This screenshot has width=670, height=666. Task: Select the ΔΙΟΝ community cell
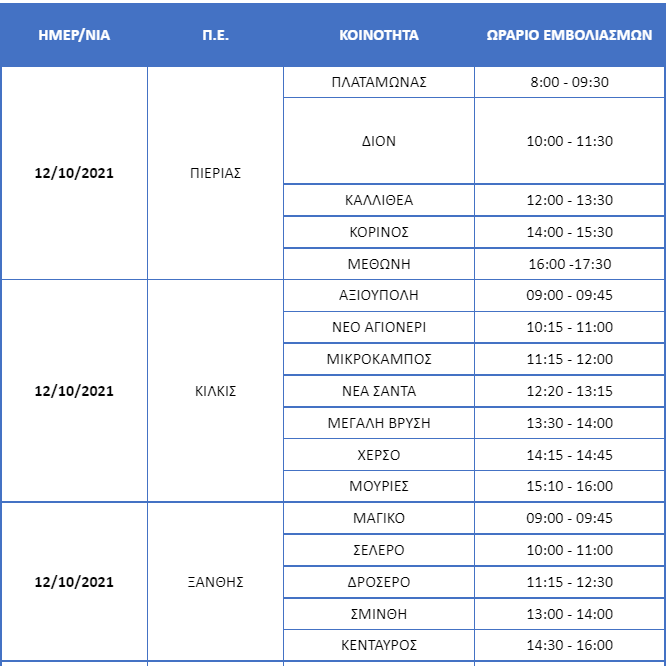click(379, 141)
